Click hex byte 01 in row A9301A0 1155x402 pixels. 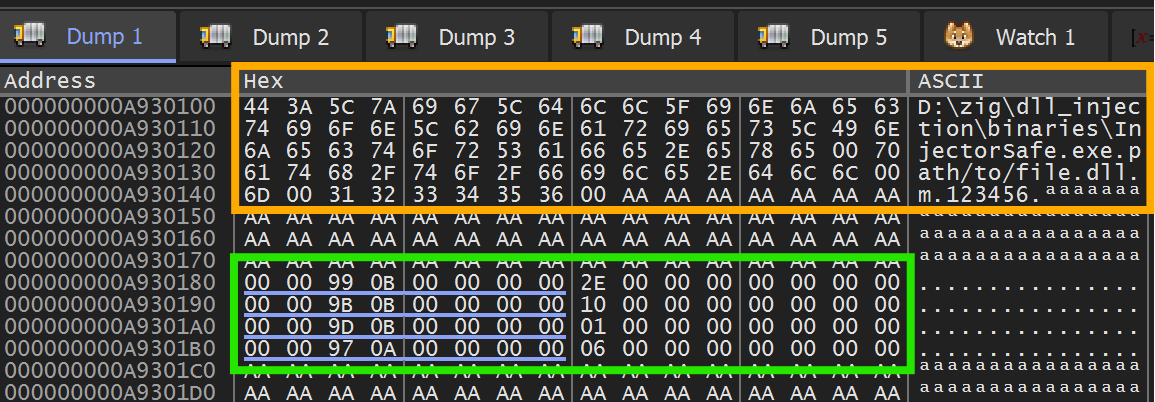594,326
